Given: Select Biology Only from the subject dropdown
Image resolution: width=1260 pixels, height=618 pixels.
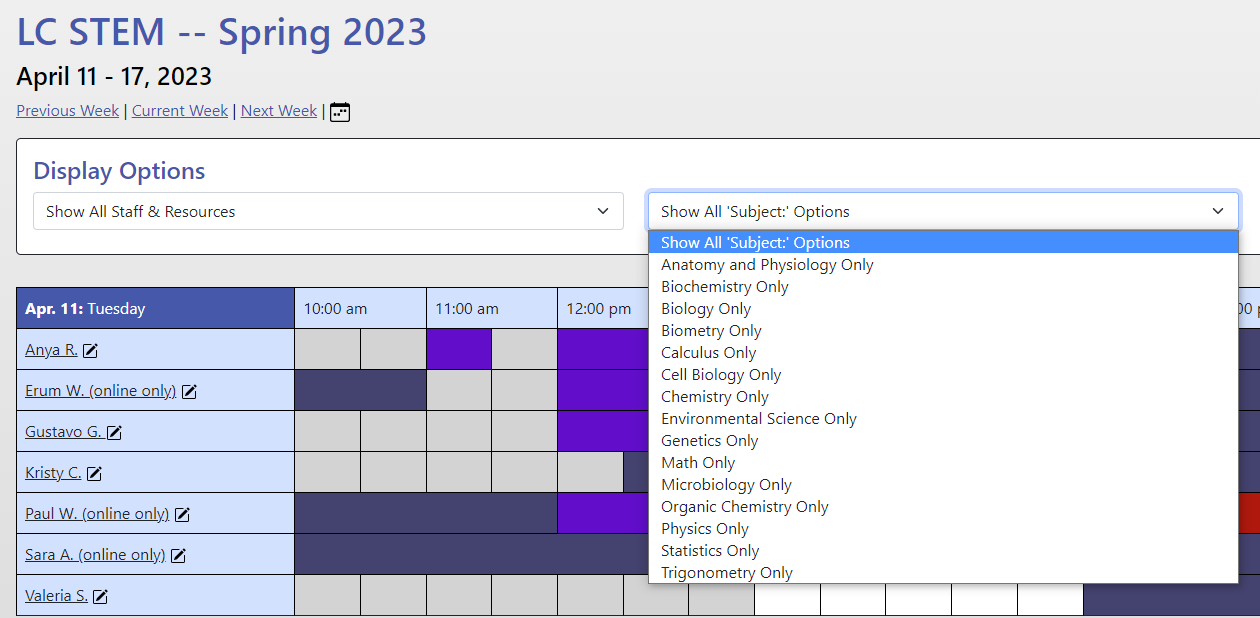Looking at the screenshot, I should (705, 308).
